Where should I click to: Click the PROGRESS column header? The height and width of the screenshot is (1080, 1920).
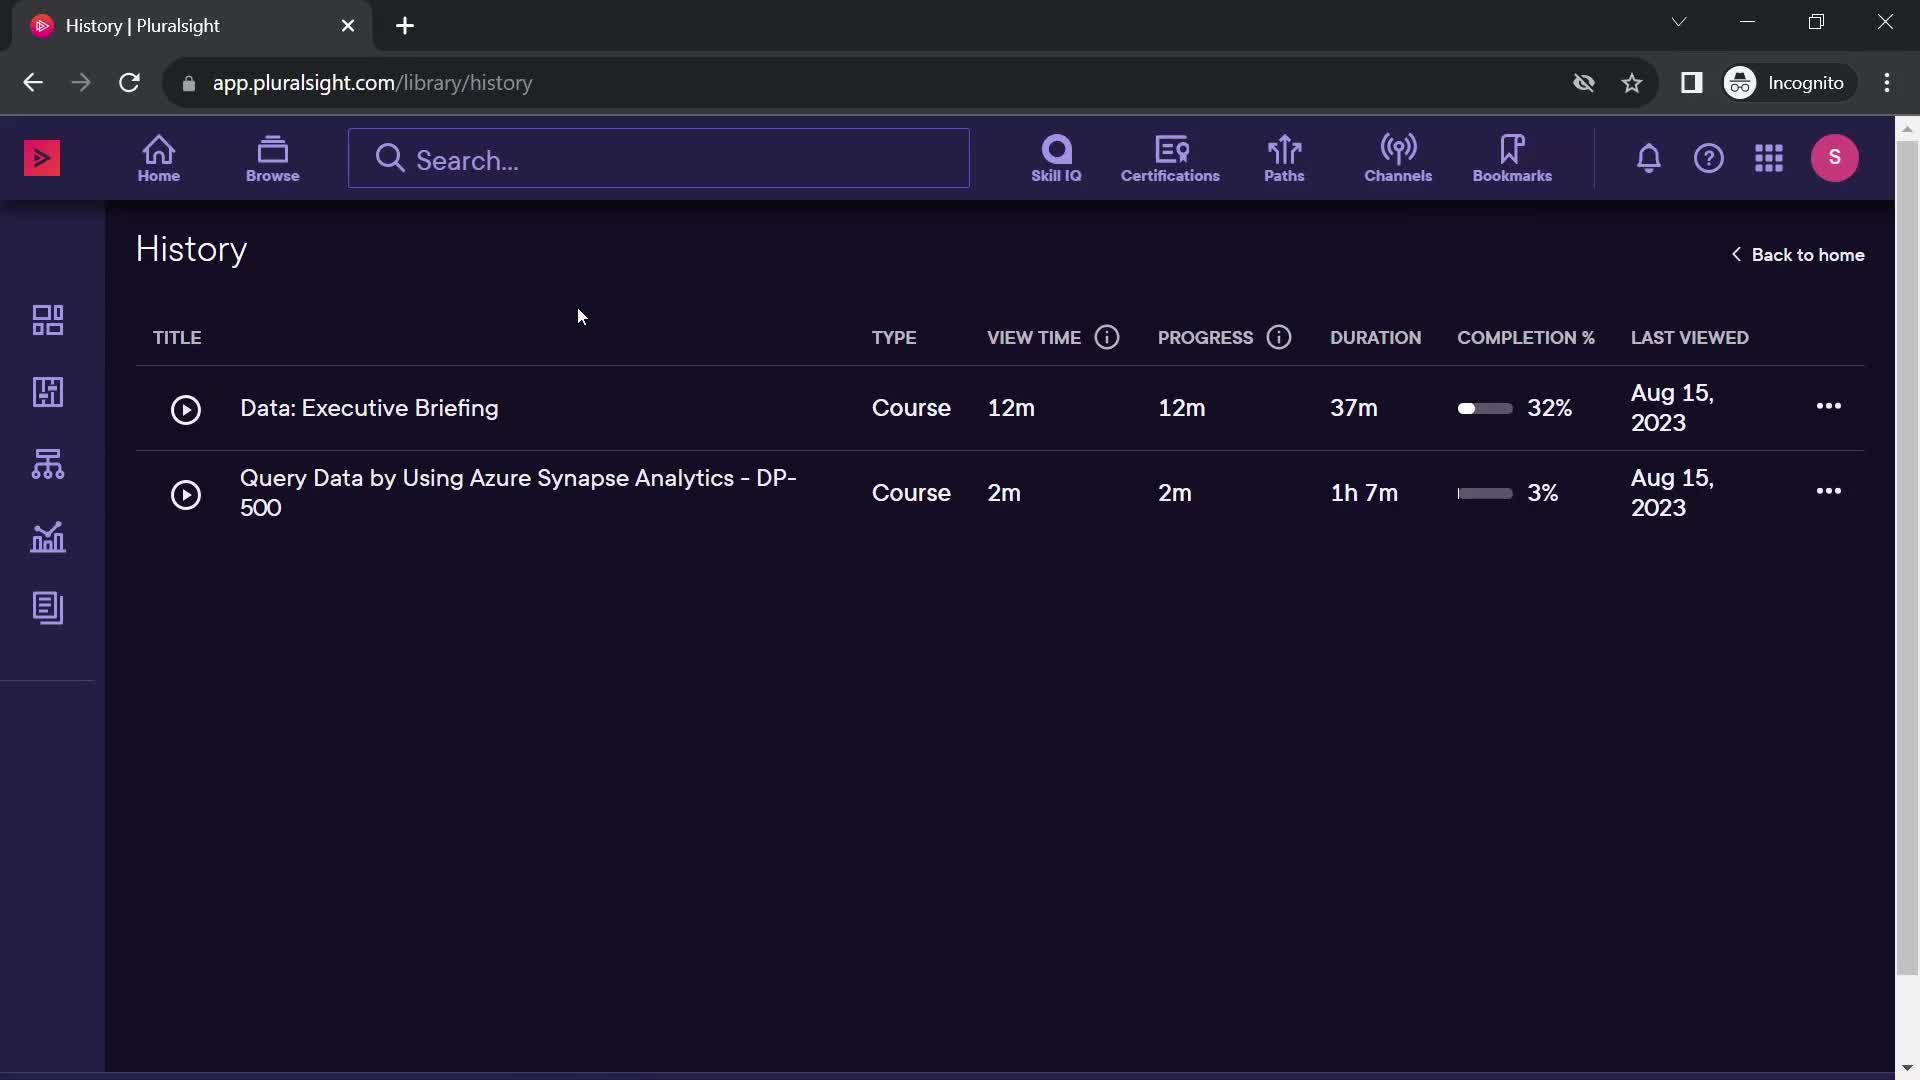point(1205,338)
